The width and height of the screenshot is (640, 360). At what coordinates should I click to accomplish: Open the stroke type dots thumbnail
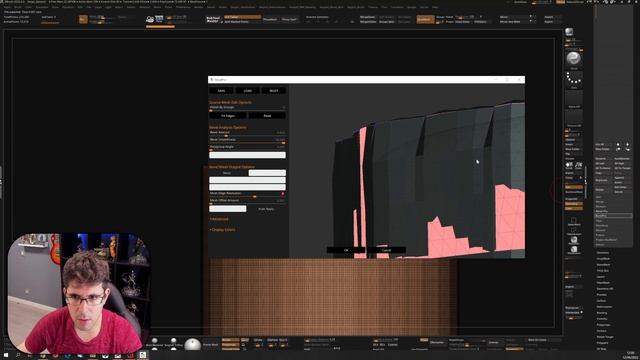574,79
